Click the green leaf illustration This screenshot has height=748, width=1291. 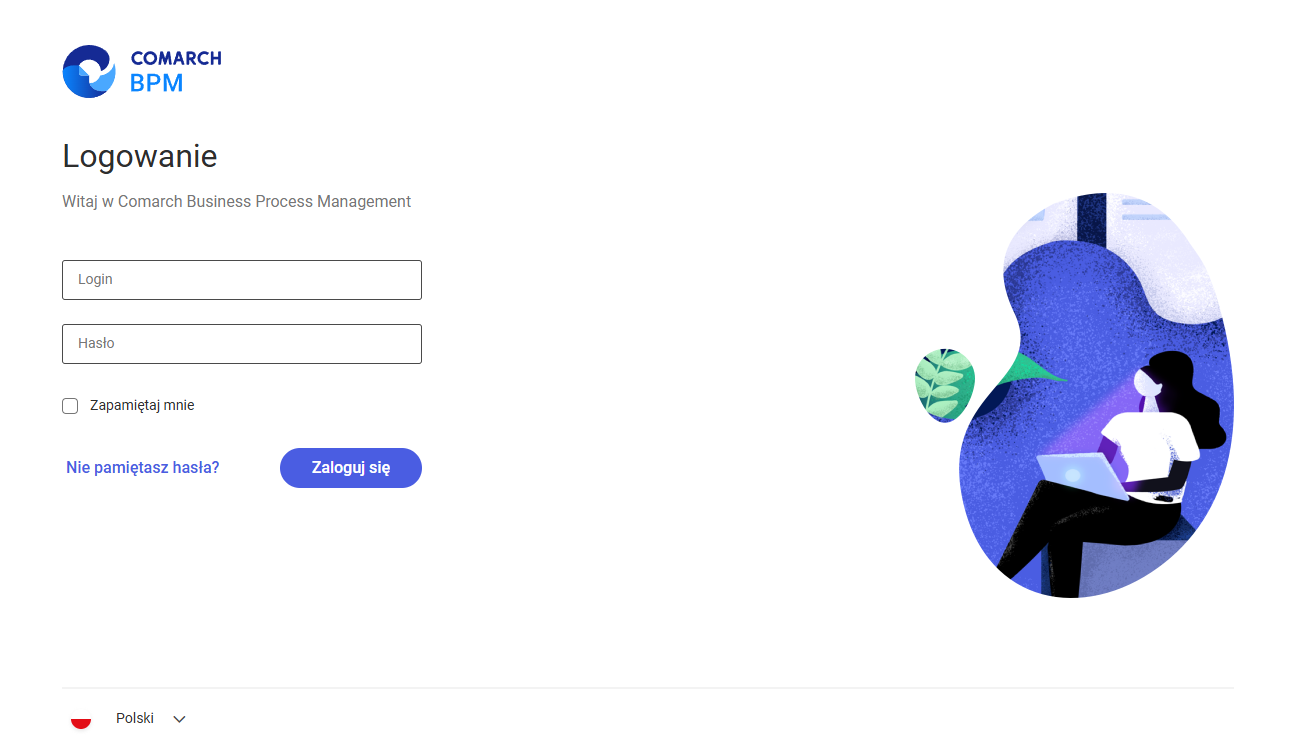pyautogui.click(x=944, y=385)
